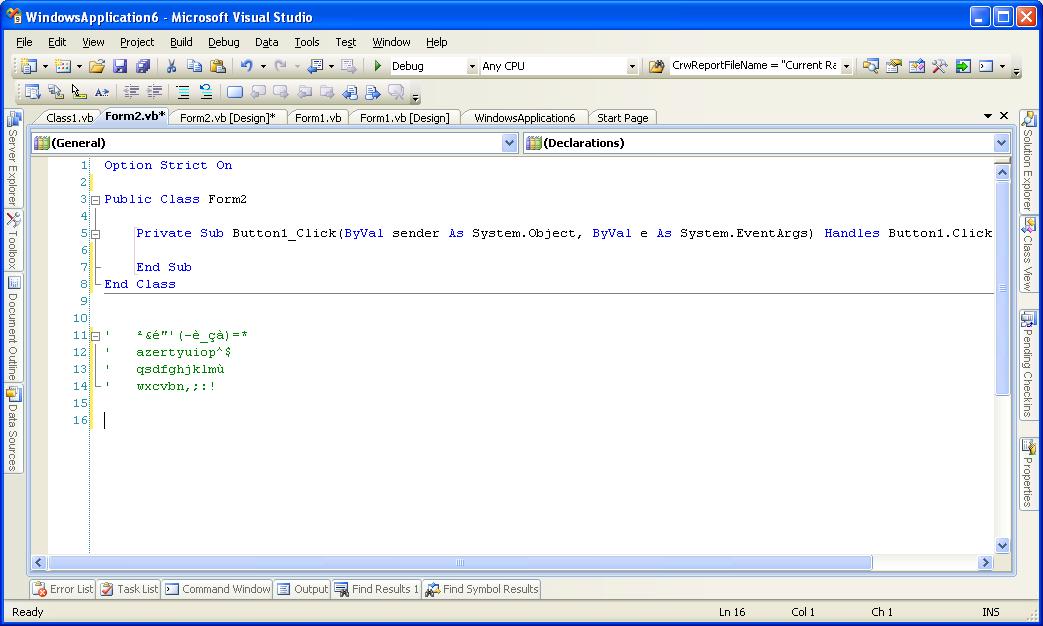
Task: Open the Any CPU platform dropdown
Action: (x=632, y=66)
